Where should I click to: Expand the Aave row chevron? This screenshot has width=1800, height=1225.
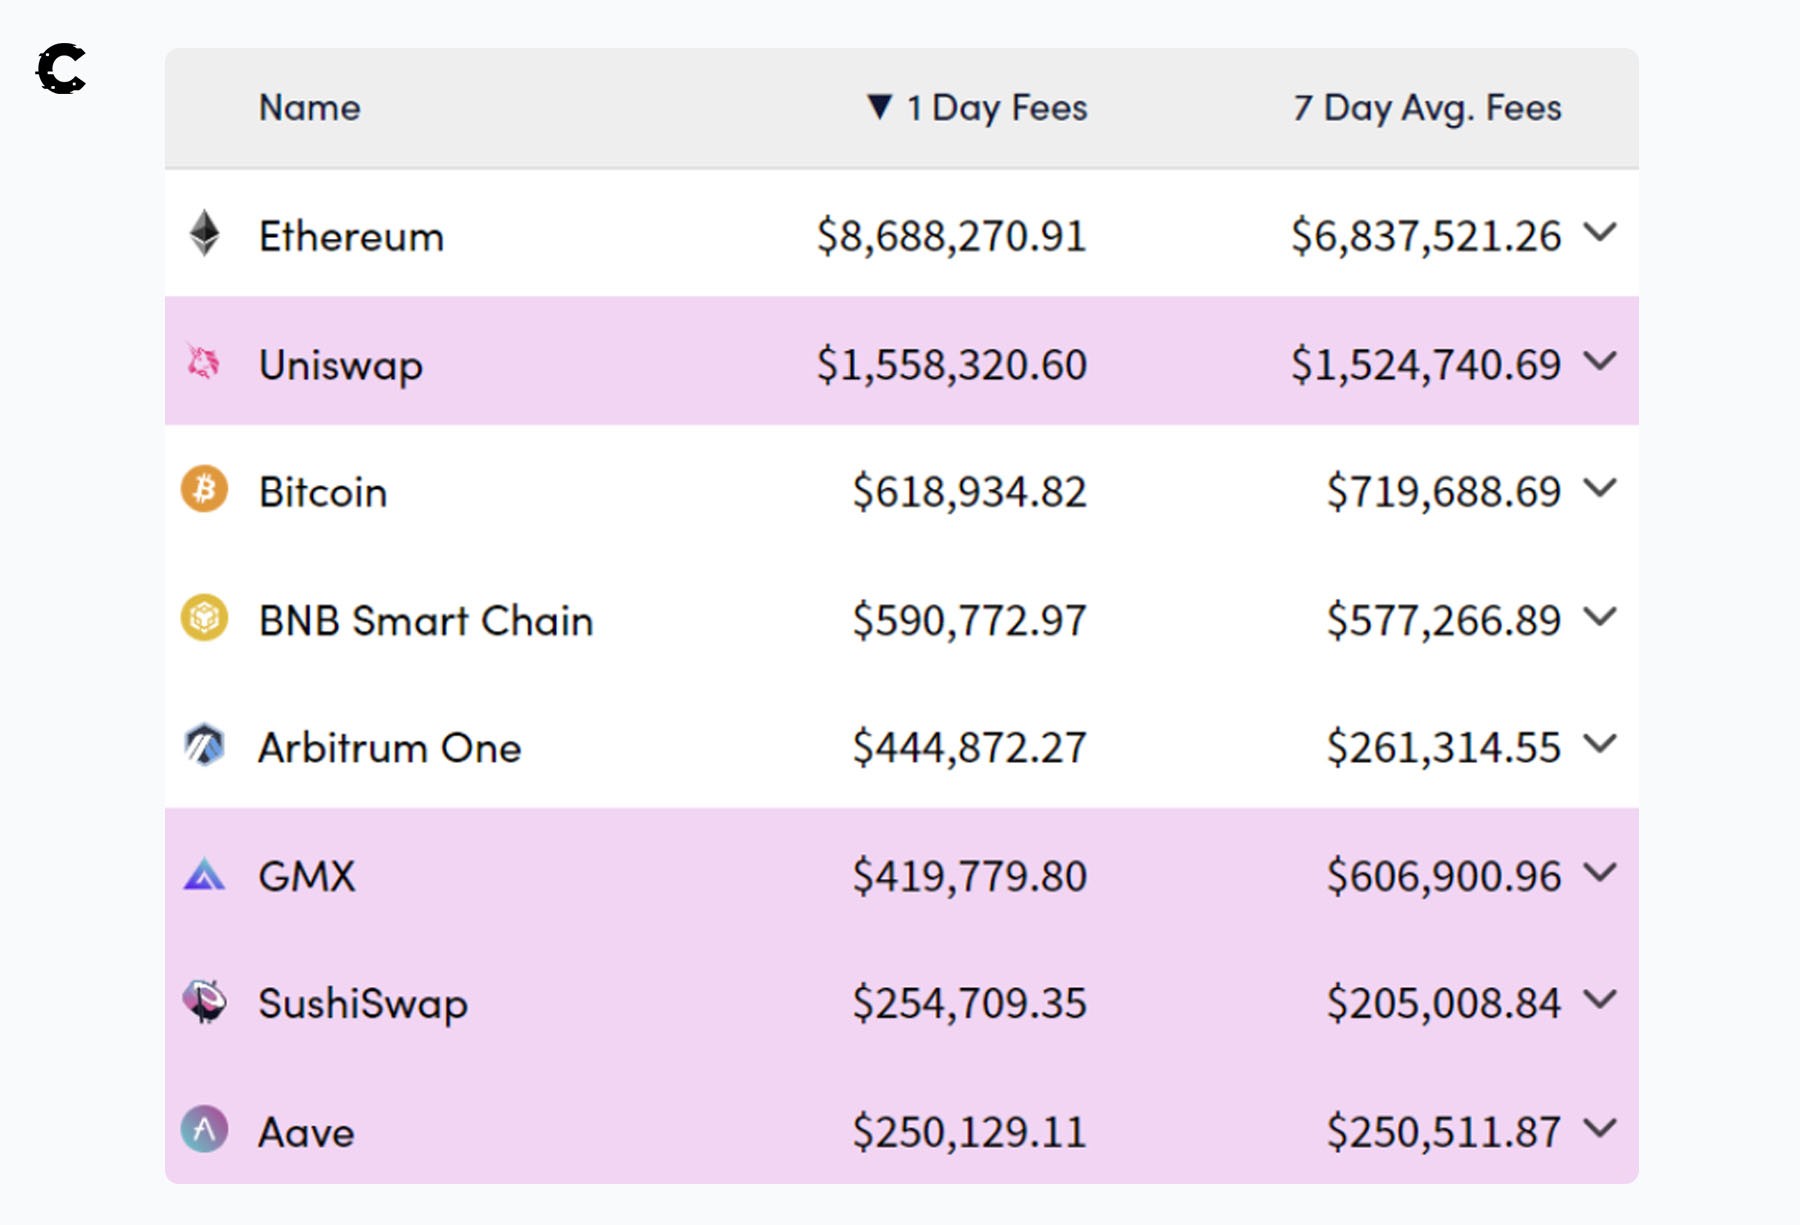(x=1600, y=1129)
